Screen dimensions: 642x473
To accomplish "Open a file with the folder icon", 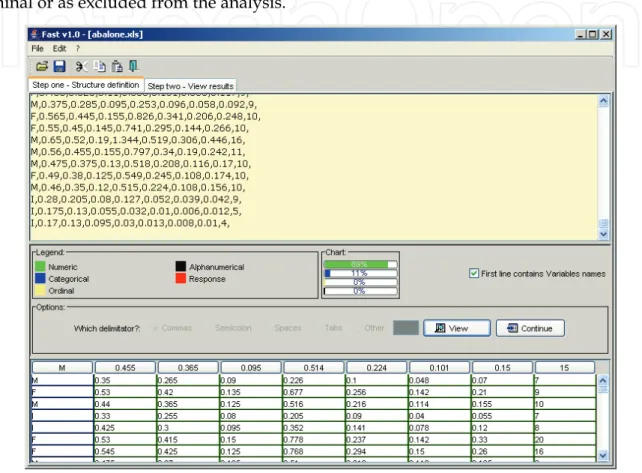I will coord(42,66).
